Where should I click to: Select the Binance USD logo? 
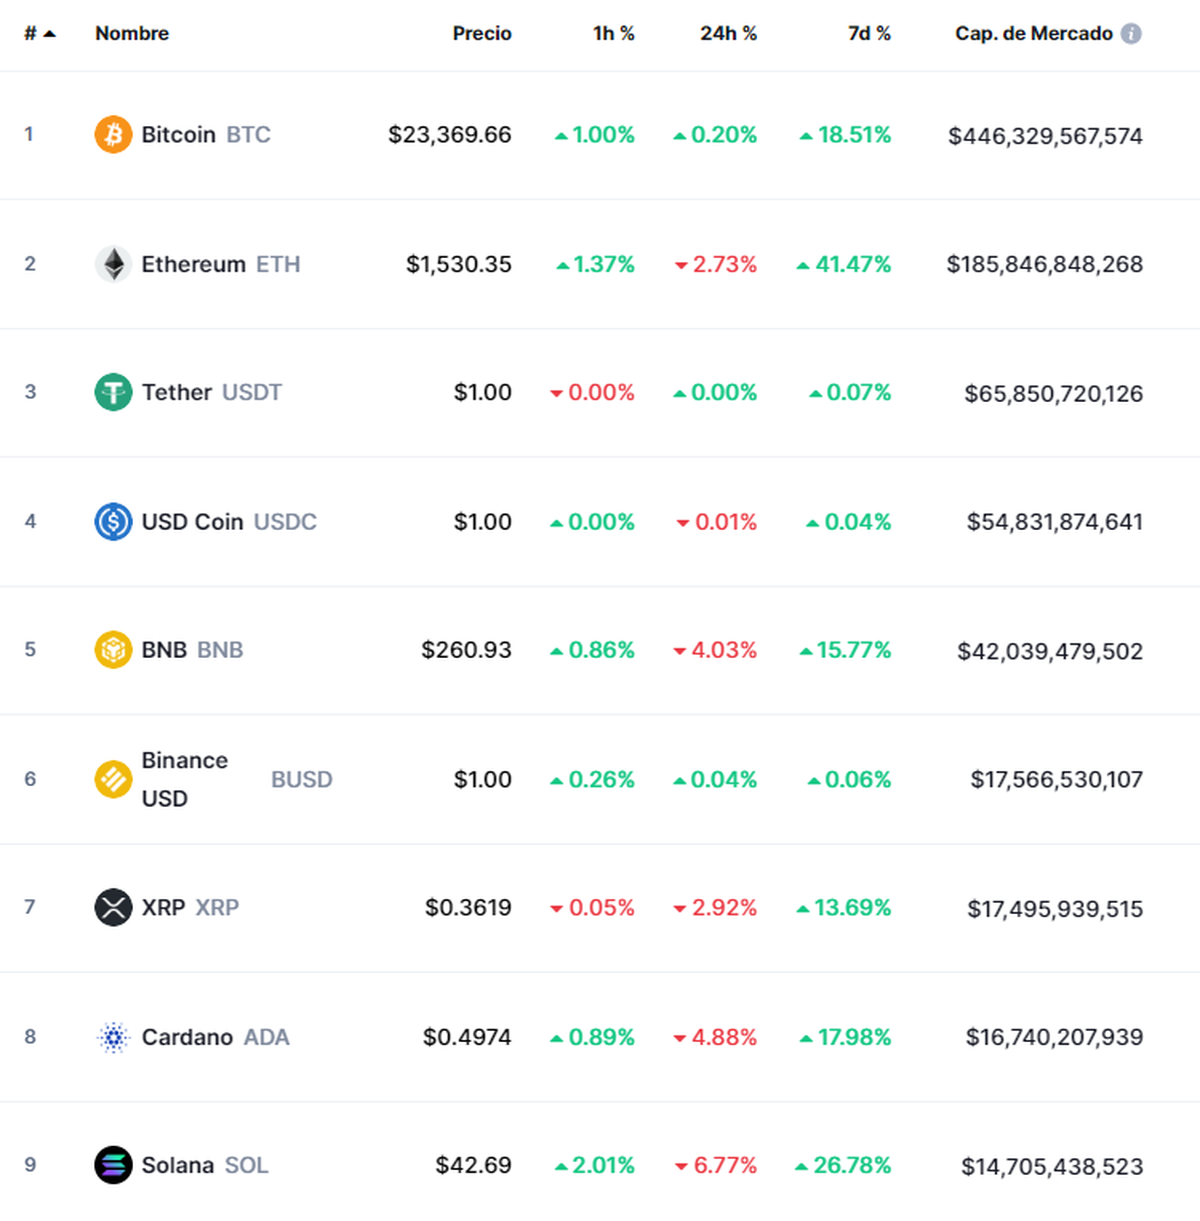tap(113, 779)
